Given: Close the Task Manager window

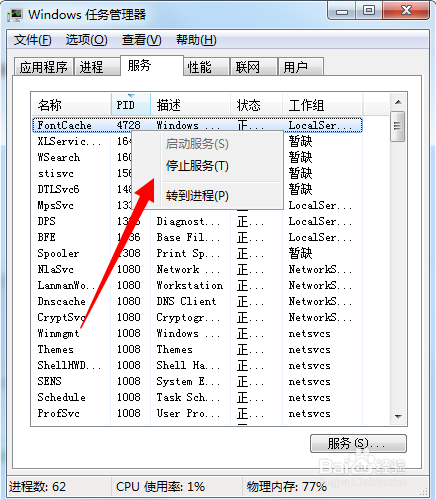Looking at the screenshot, I should coord(406,10).
